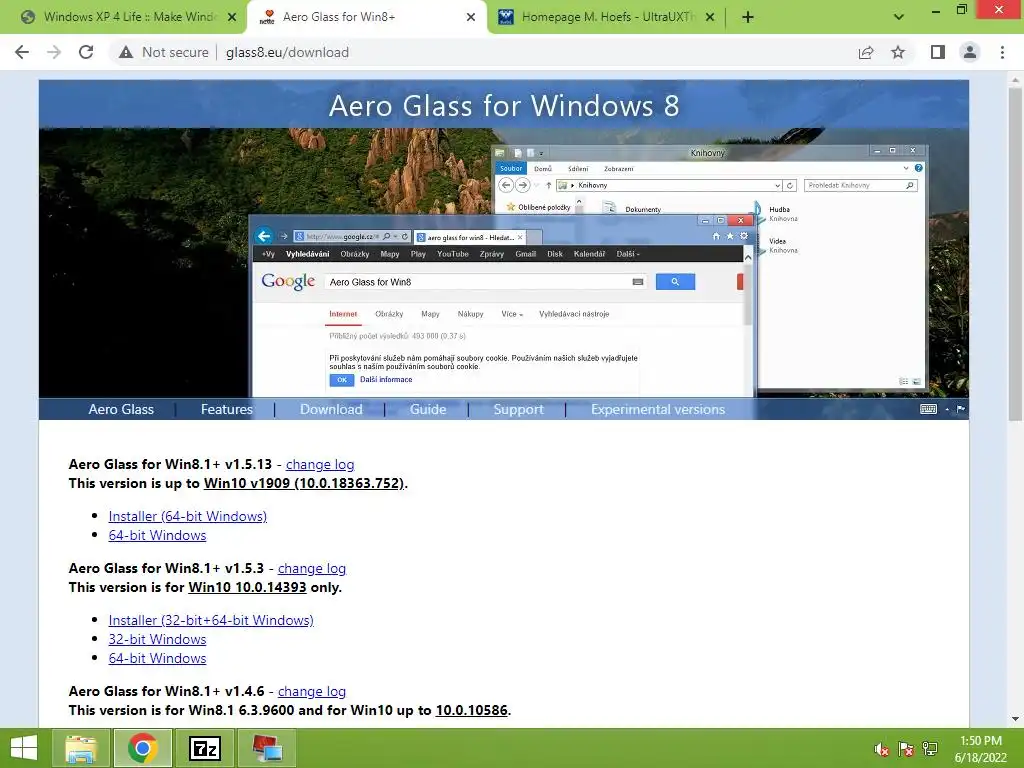The height and width of the screenshot is (768, 1024).
Task: Open the Support nav item
Action: [x=519, y=409]
